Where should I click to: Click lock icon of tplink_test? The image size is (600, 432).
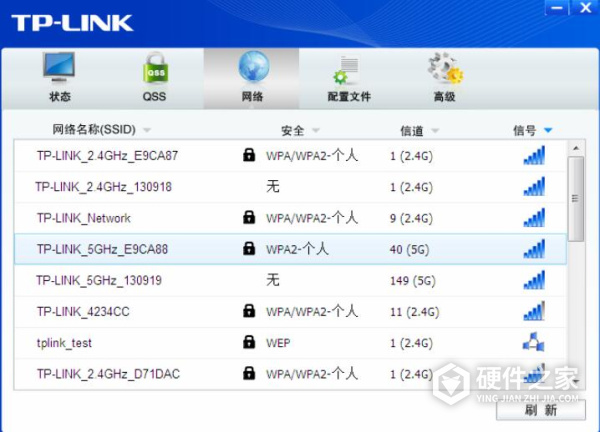coord(249,342)
